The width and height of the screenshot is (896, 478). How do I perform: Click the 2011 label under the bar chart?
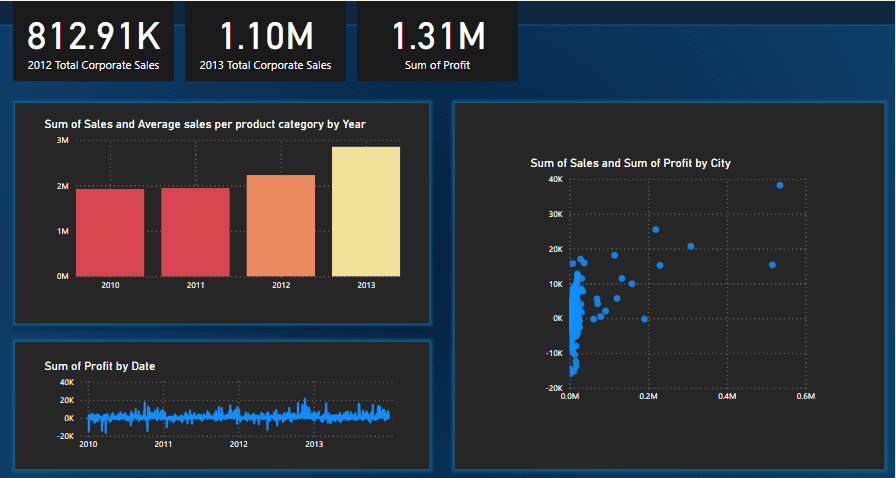[195, 285]
